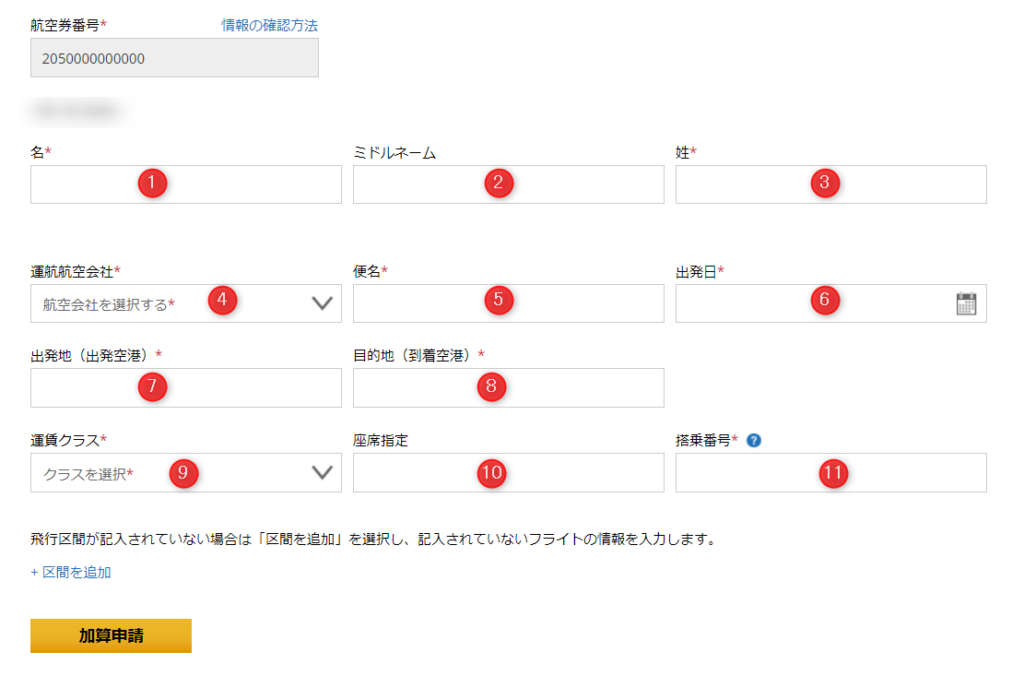Viewport: 1024px width, 676px height.
Task: Click the + 区間を追加 link
Action: pos(71,572)
